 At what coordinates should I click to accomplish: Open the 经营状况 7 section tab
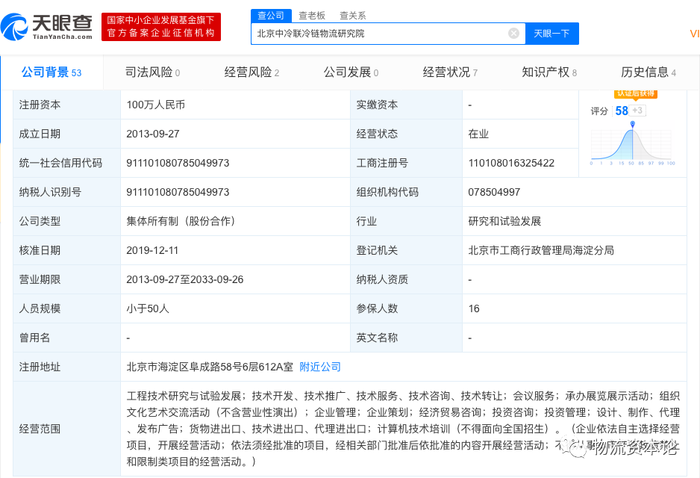450,72
